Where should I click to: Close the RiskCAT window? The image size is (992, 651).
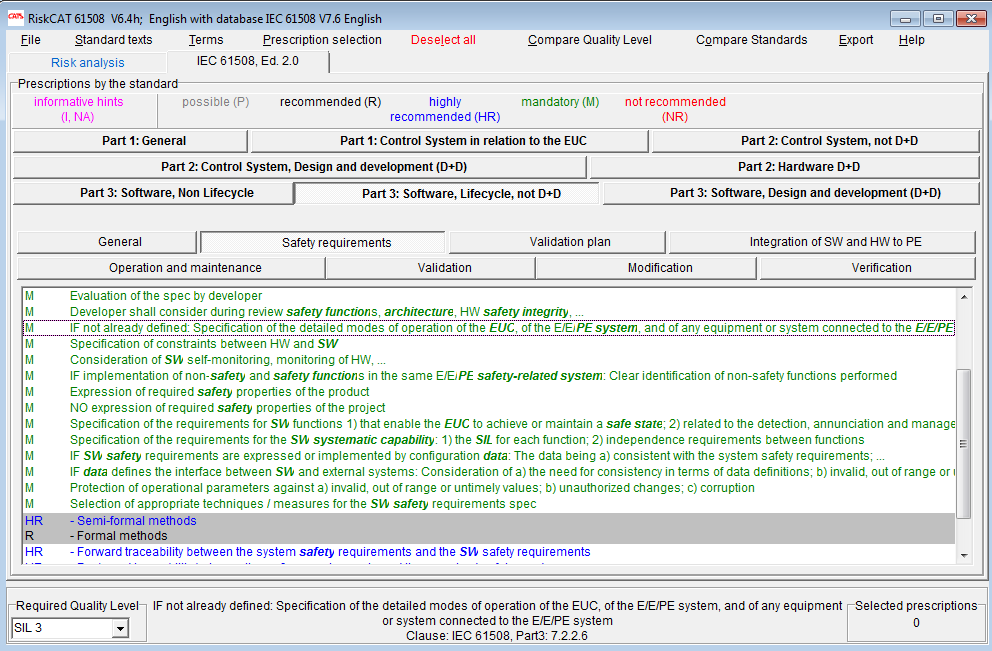(x=971, y=19)
